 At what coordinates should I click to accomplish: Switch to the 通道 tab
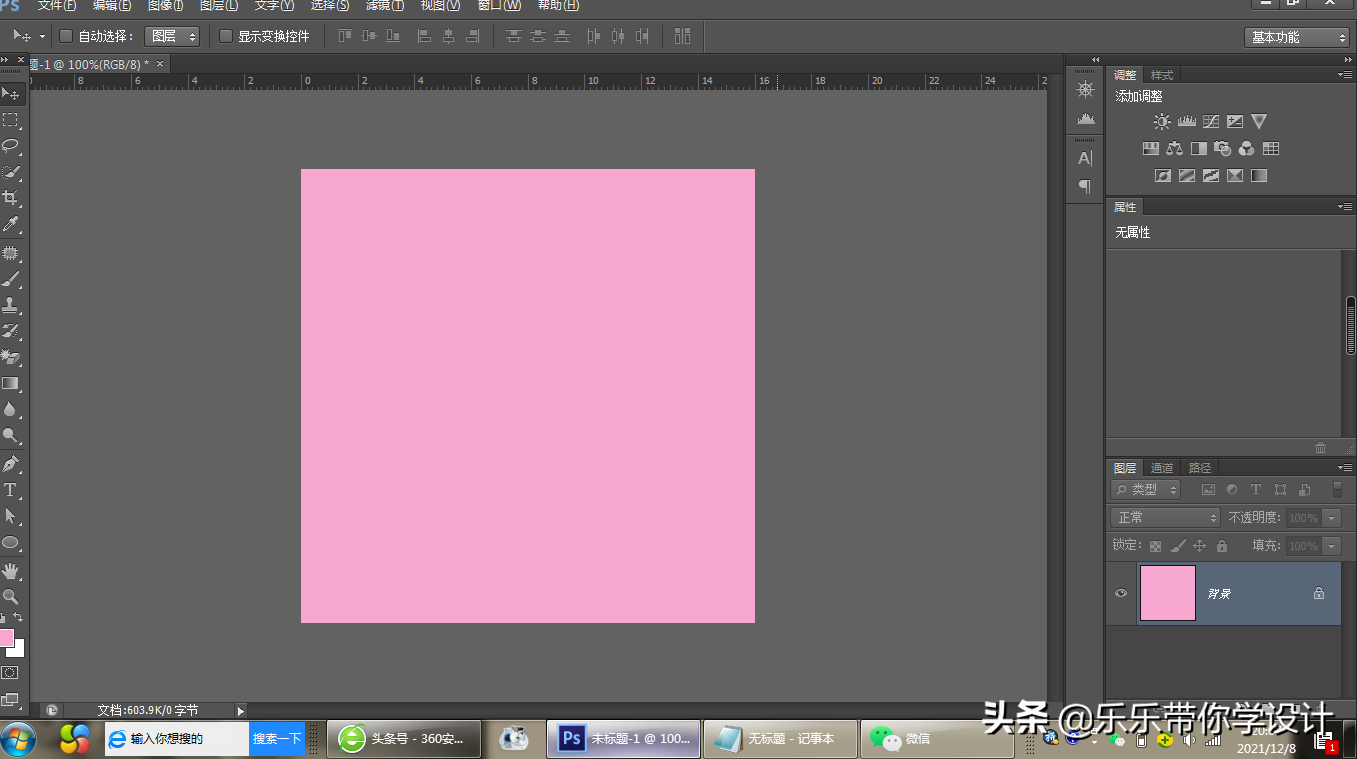1162,468
